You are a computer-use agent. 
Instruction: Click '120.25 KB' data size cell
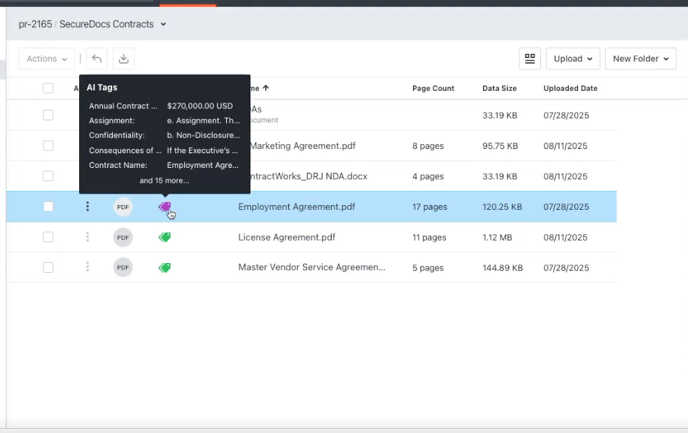[502, 207]
